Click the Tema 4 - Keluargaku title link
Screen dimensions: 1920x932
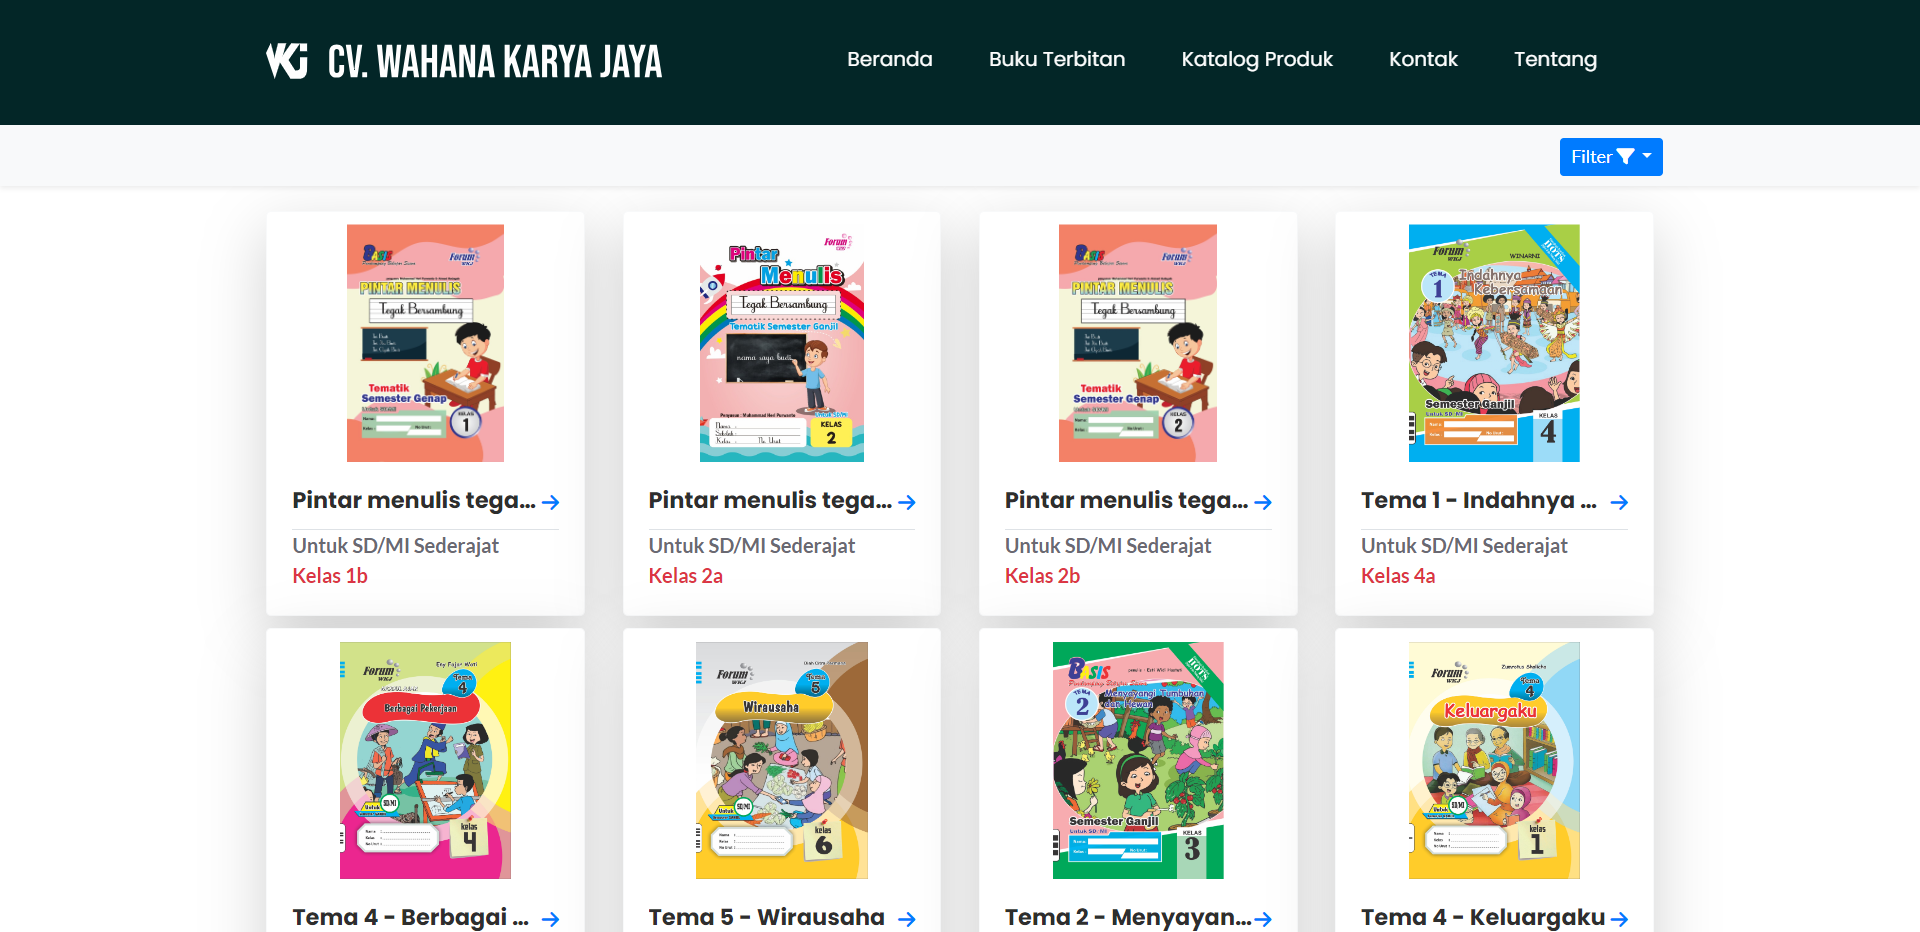click(1483, 917)
